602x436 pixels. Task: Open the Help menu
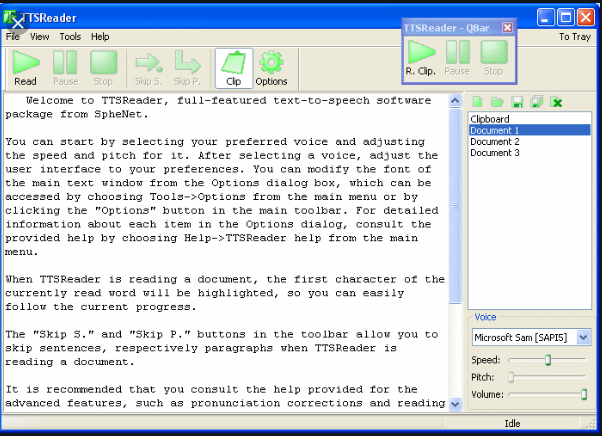point(100,37)
